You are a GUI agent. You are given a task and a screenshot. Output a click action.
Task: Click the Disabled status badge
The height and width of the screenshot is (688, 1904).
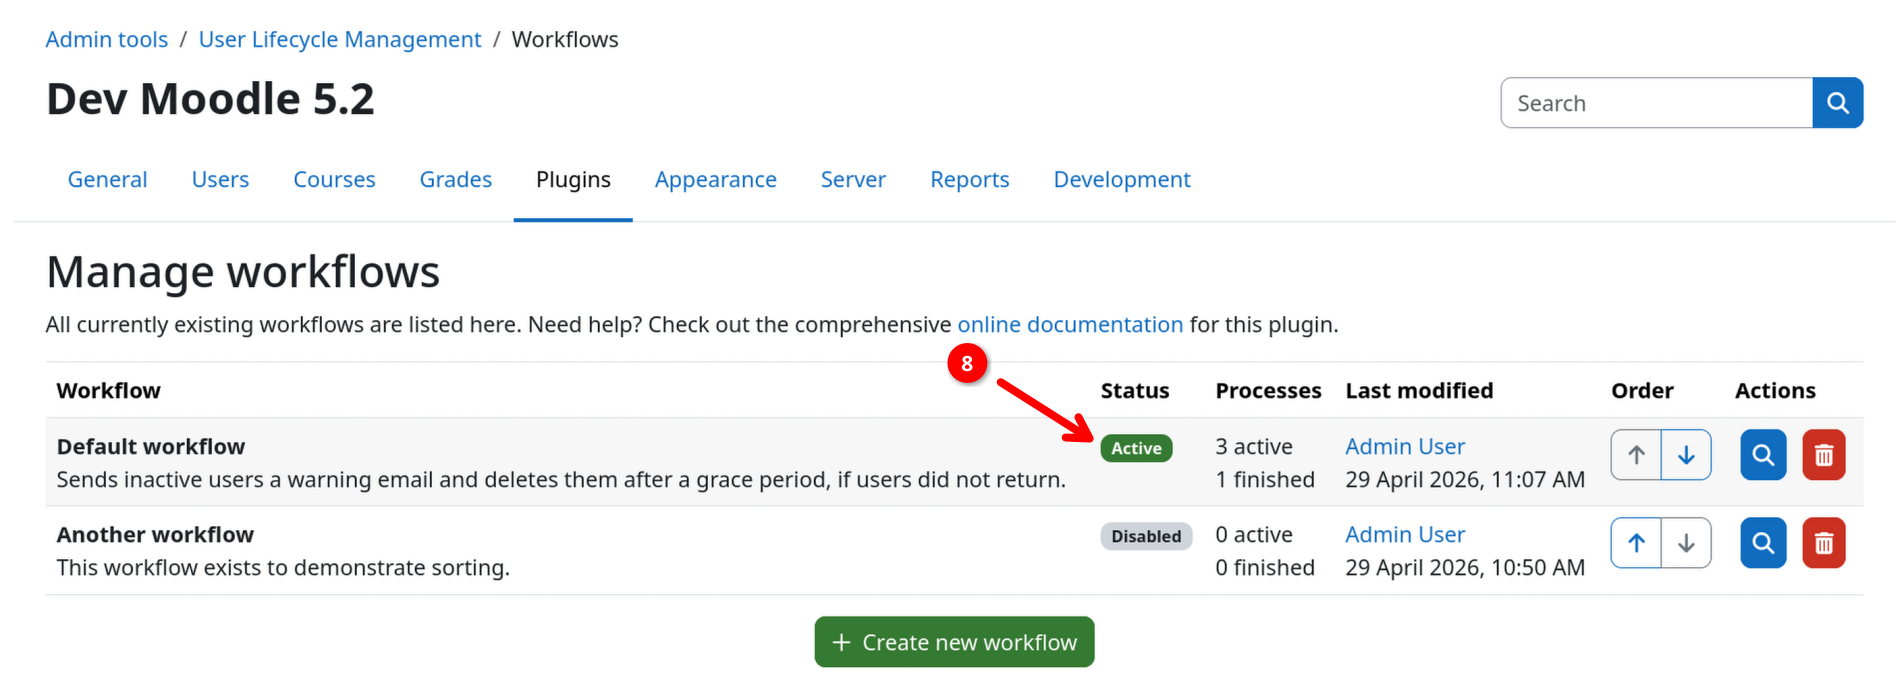point(1146,536)
